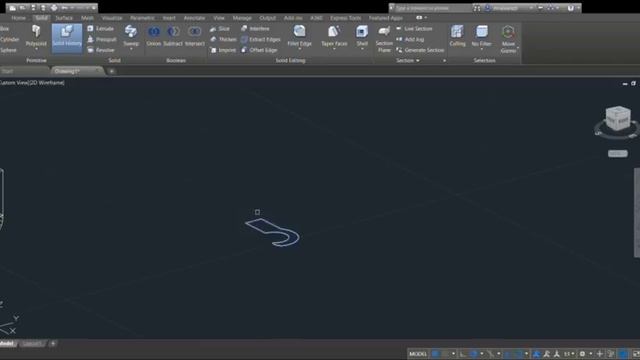The width and height of the screenshot is (640, 360).
Task: Select the Thicken tool
Action: [223, 39]
